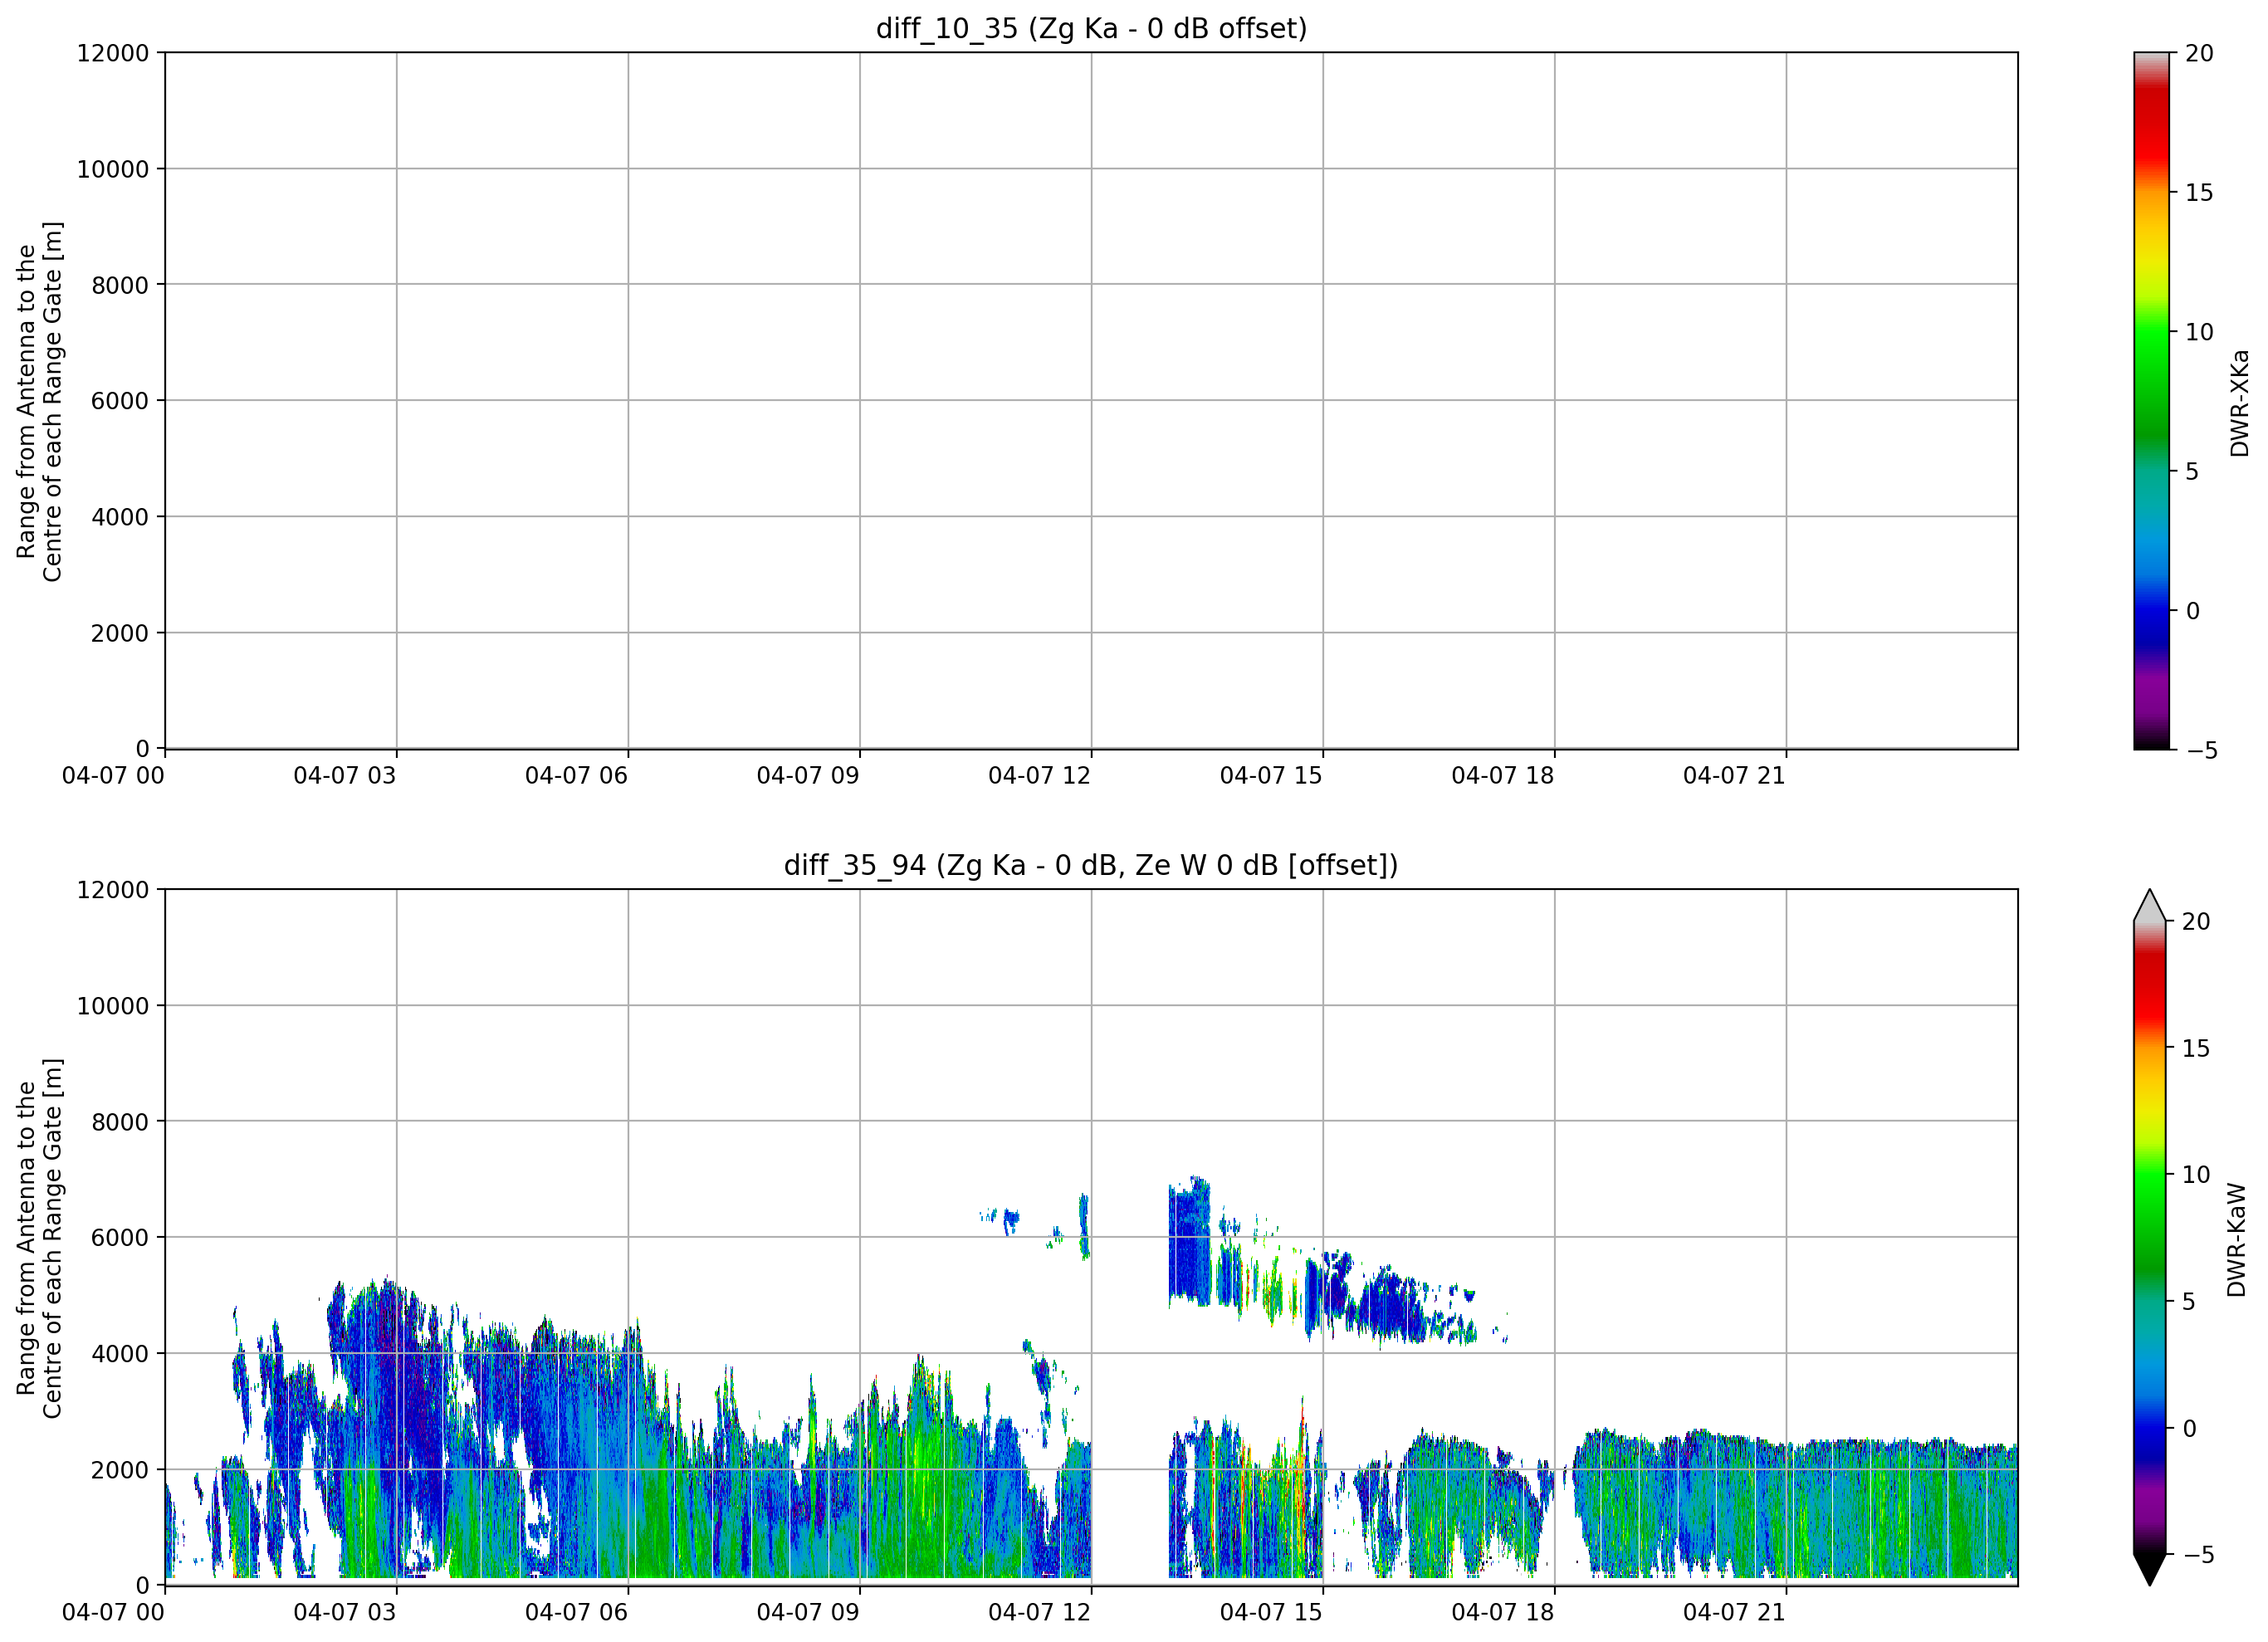2268x1642 pixels.
Task: Click y-tick "8000" on the diff_10_35 plot
Action: 120,285
